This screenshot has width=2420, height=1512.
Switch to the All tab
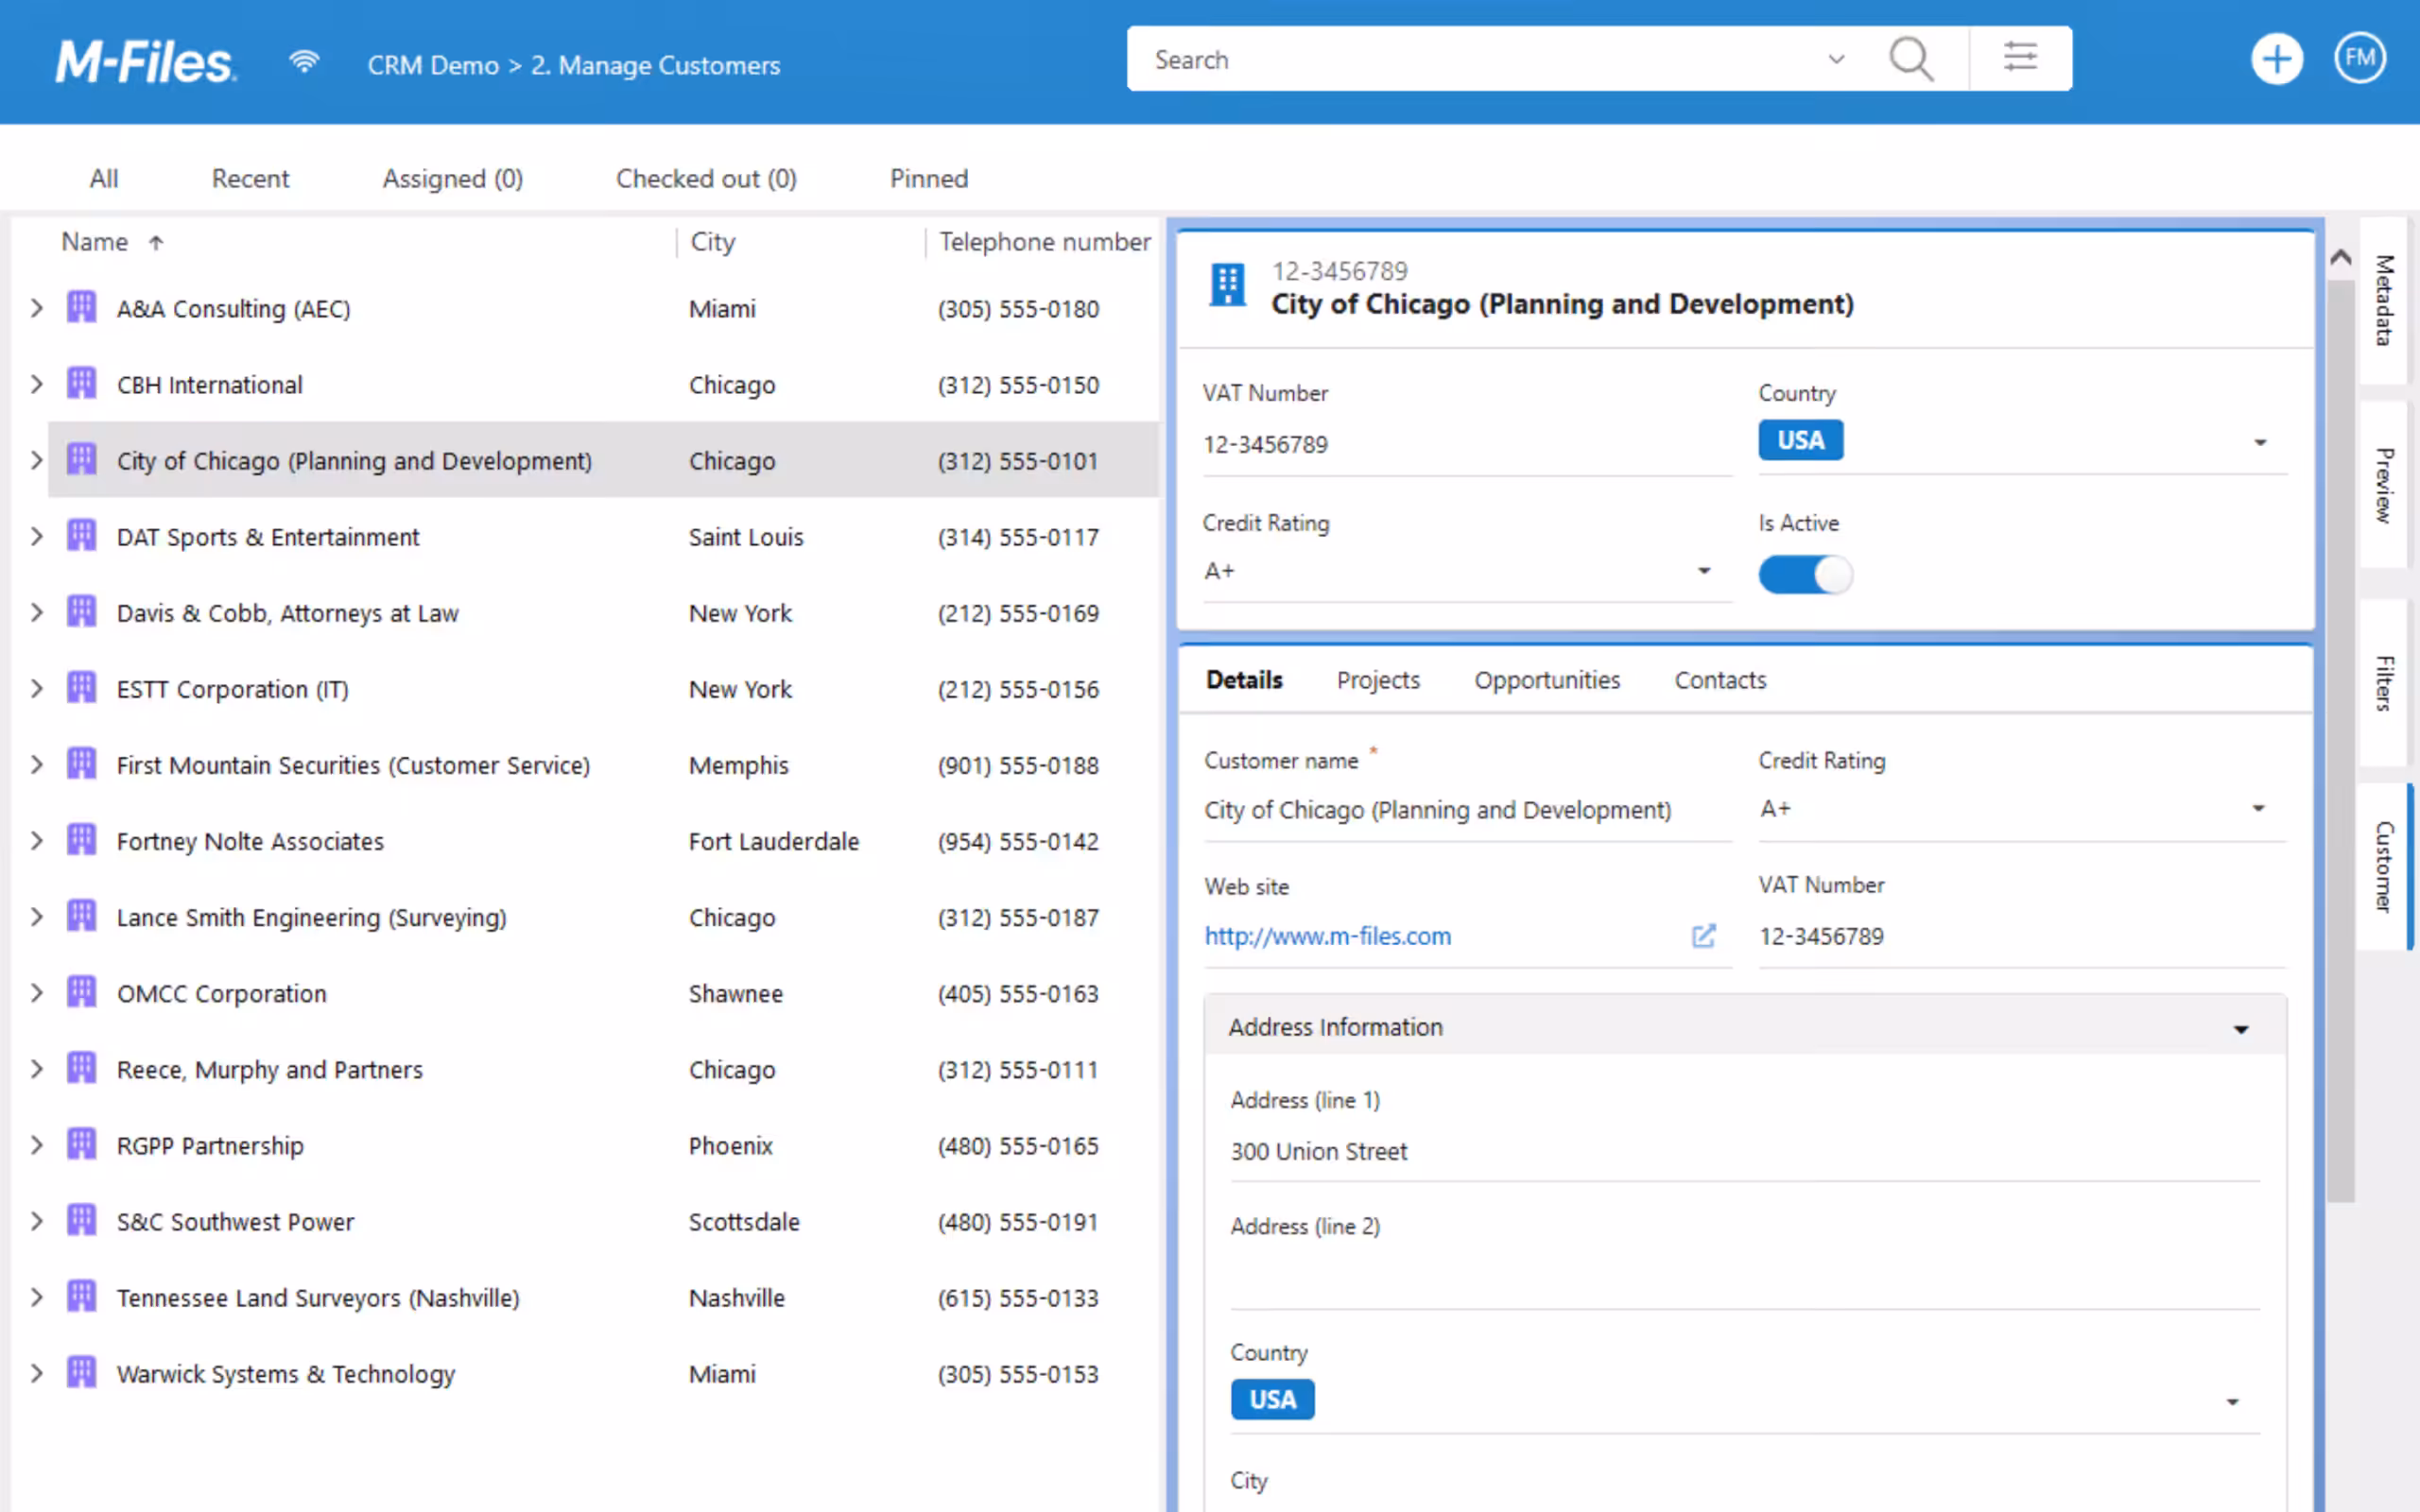pos(104,178)
